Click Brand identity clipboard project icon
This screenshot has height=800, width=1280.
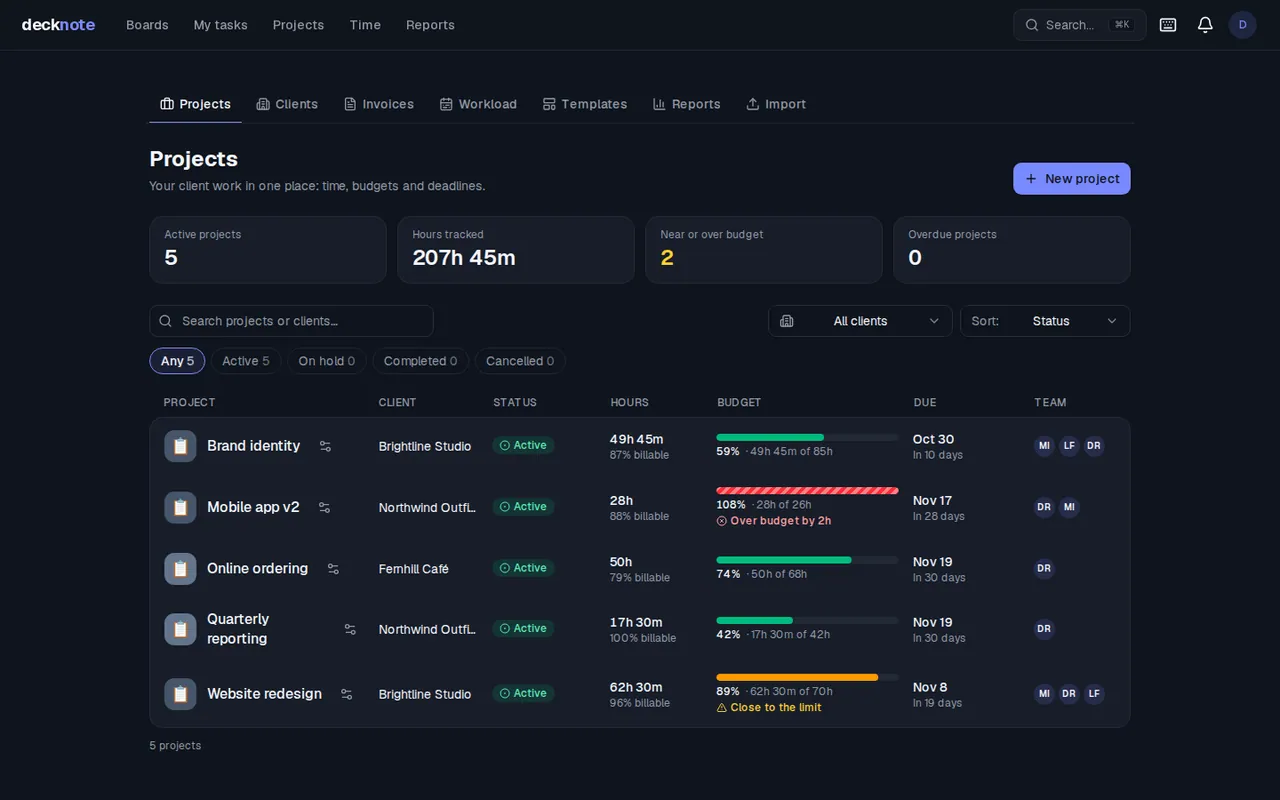(180, 446)
